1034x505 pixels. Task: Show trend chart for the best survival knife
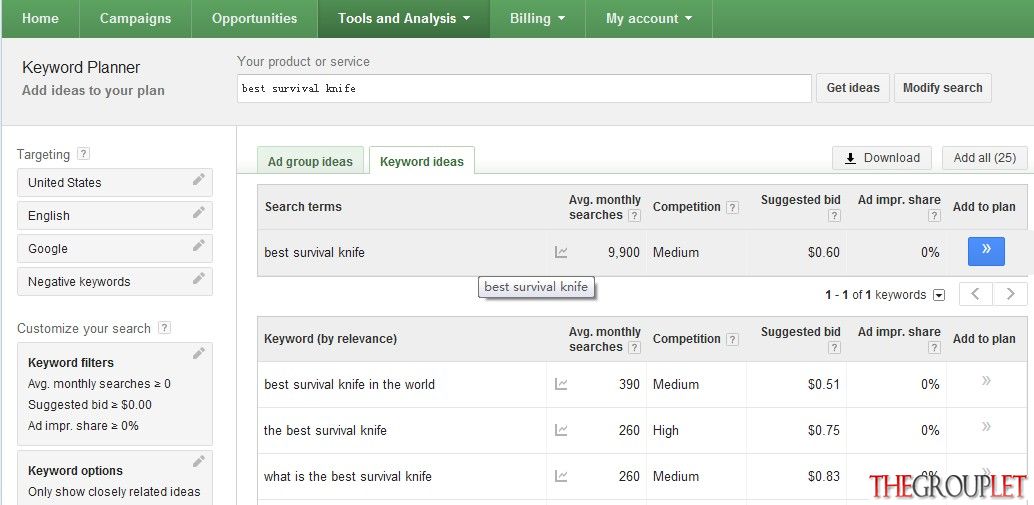[561, 430]
